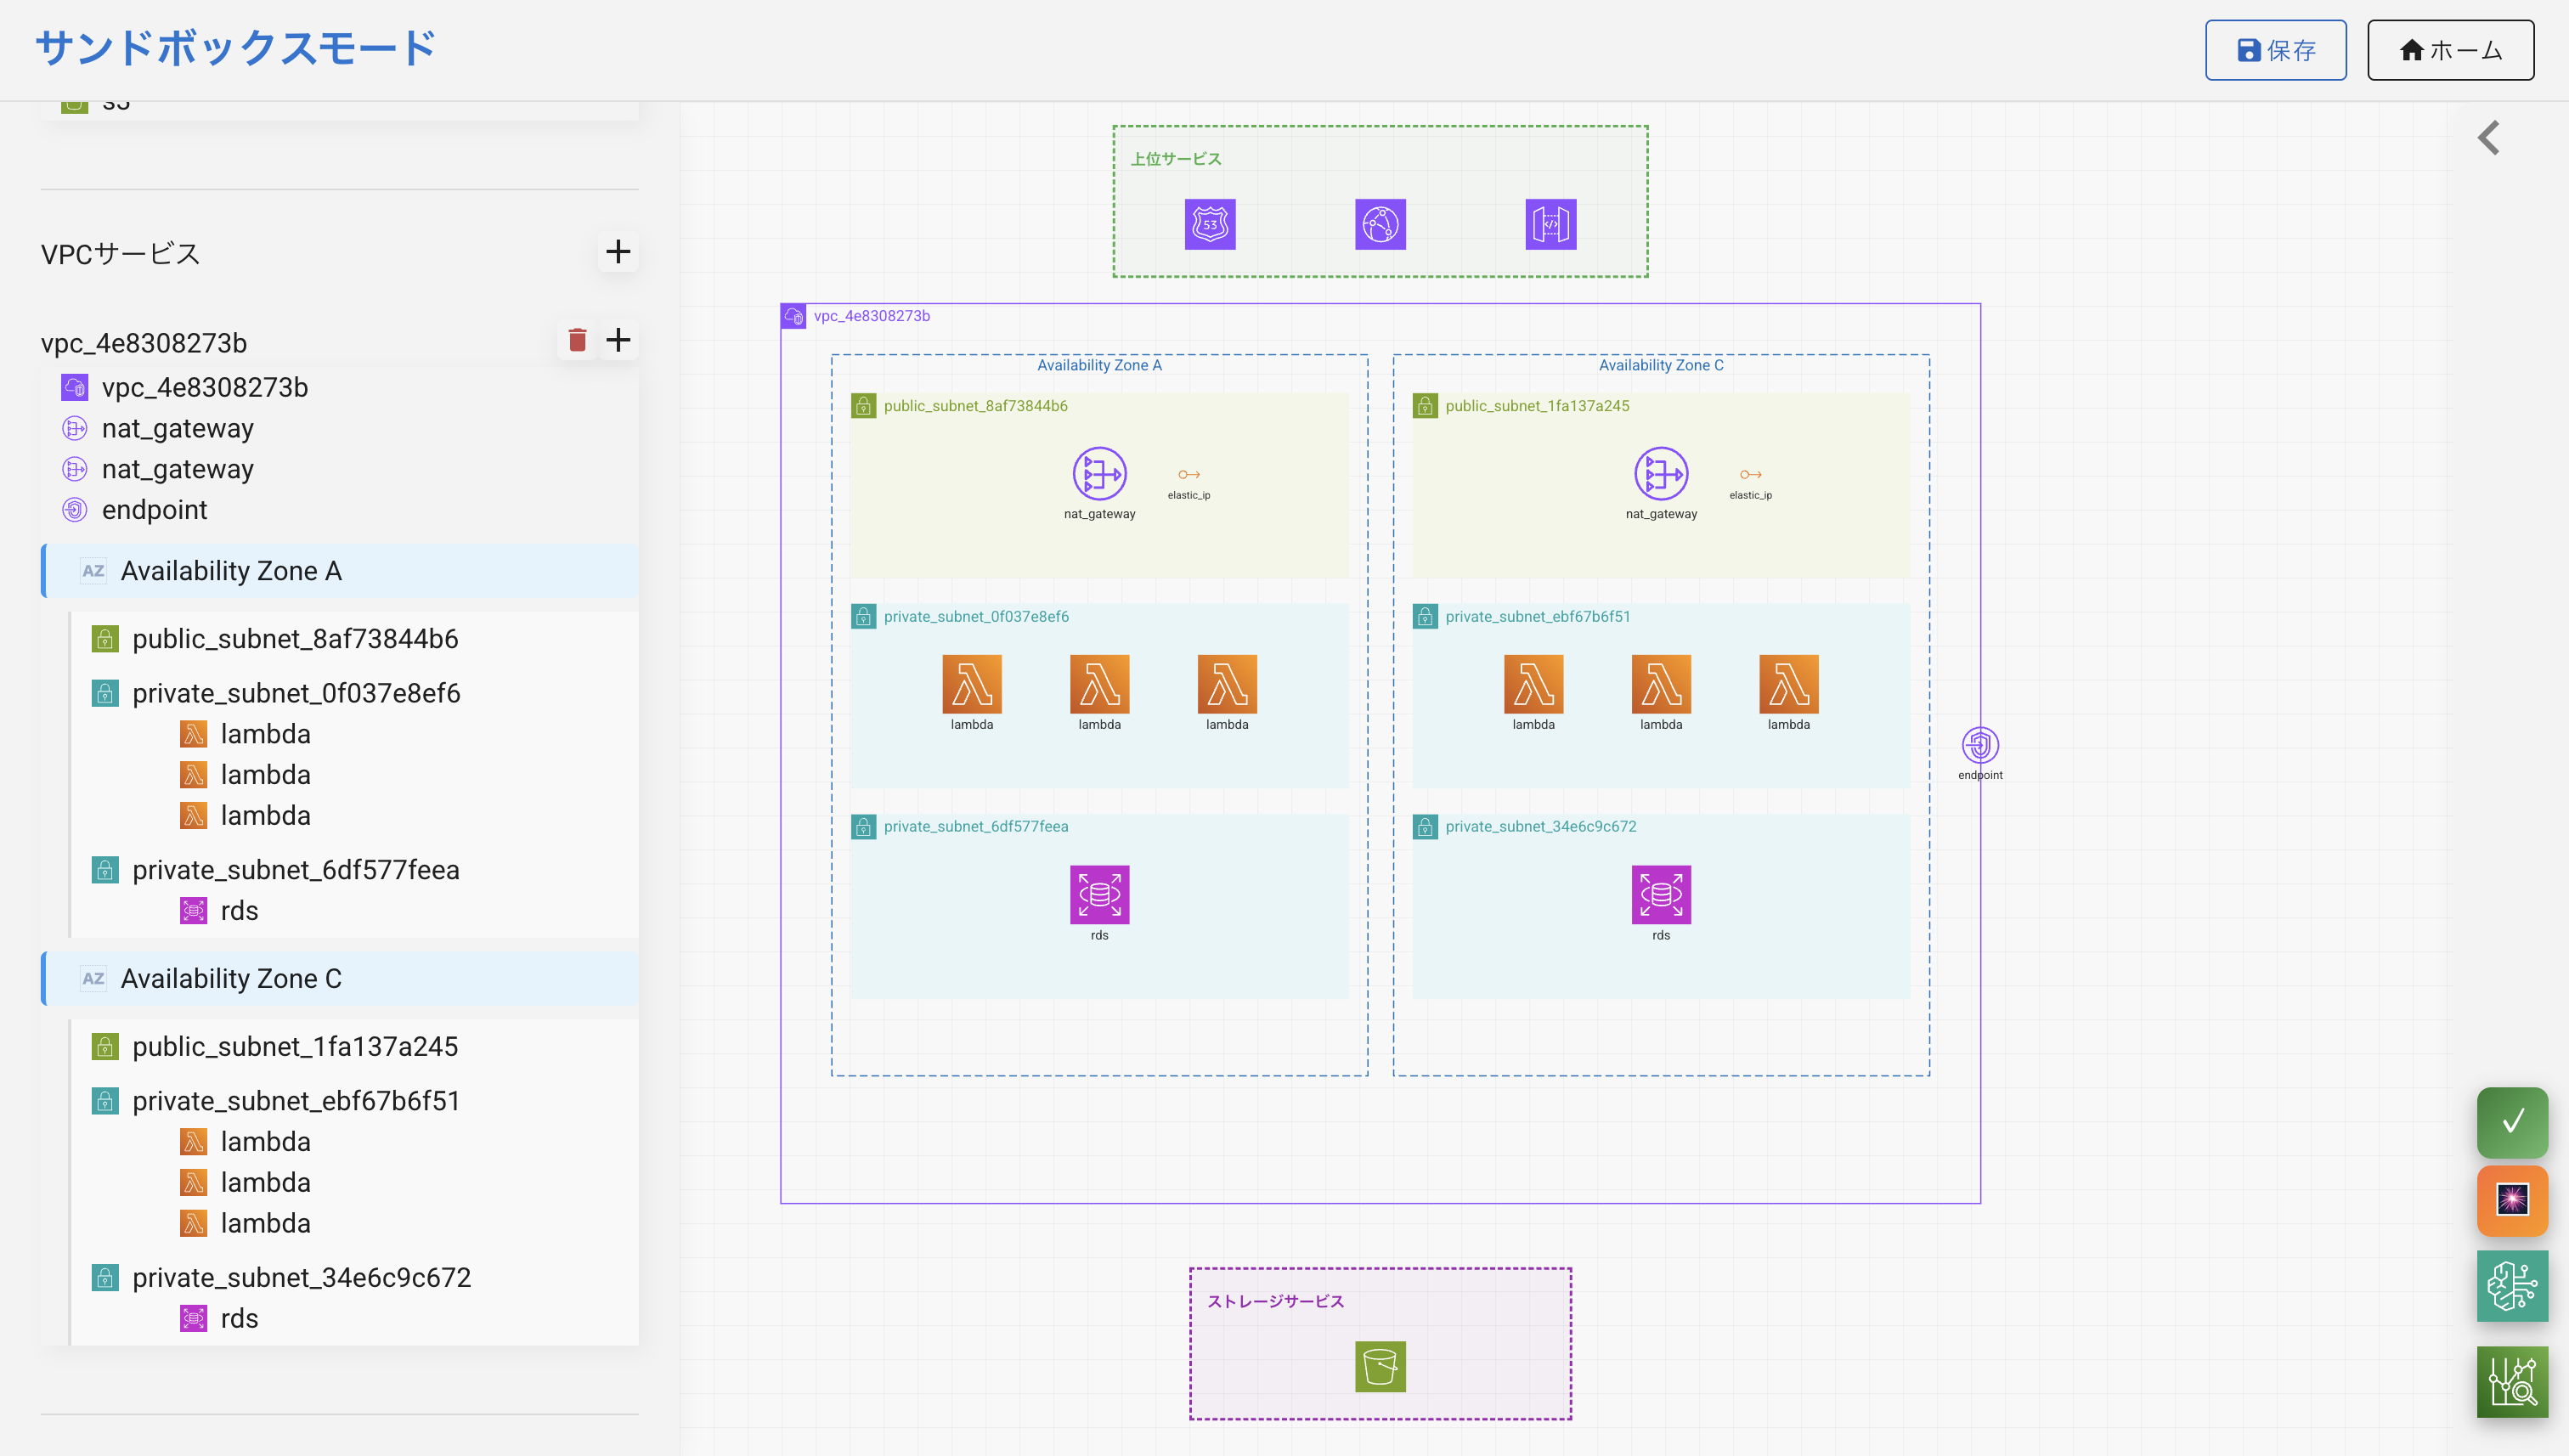Select elastic_ip icon in Availability Zone A

pos(1189,475)
